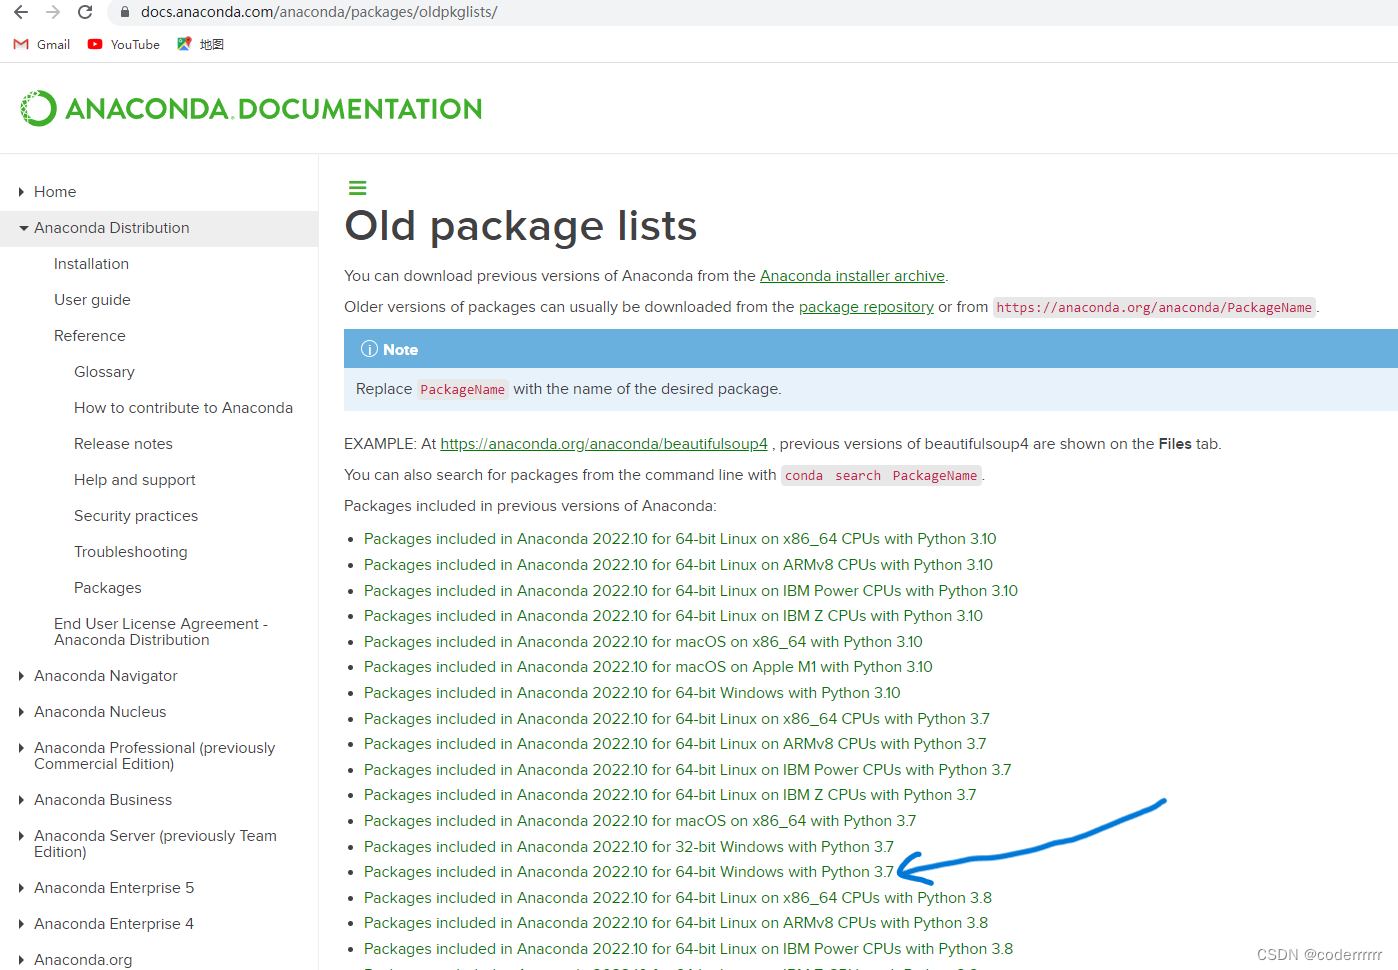1398x970 pixels.
Task: Click the Old package lists heading
Action: (520, 226)
